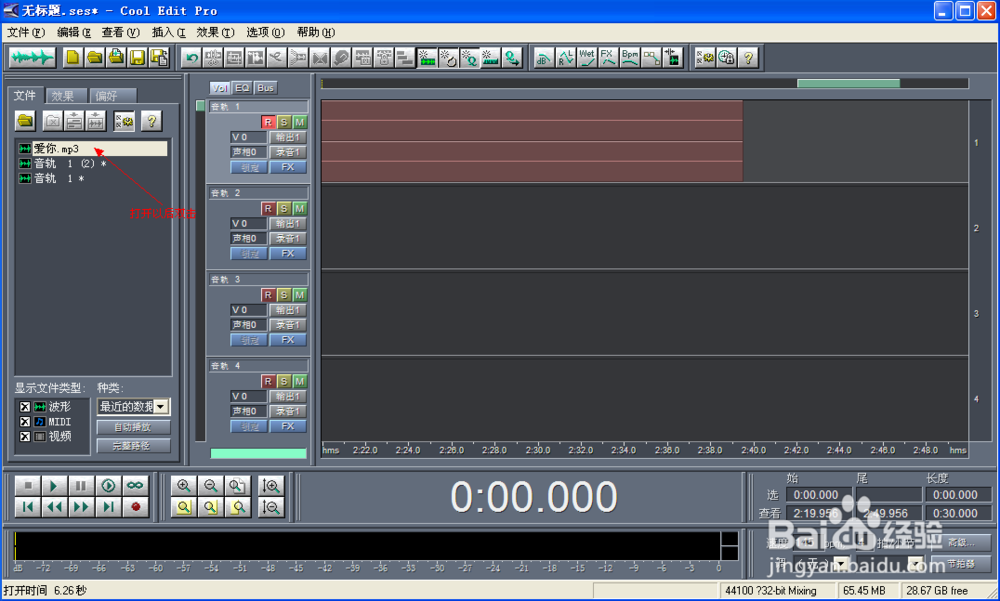
Task: Switch to the 效果 panel tab
Action: (x=64, y=96)
